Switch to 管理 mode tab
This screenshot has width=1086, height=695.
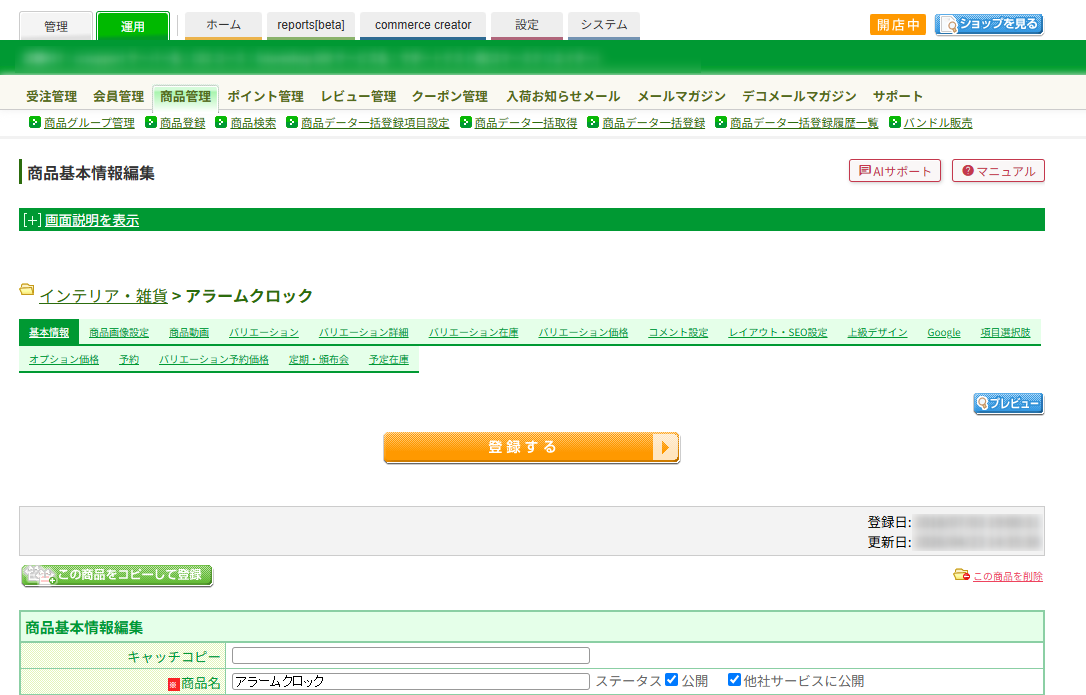point(56,26)
